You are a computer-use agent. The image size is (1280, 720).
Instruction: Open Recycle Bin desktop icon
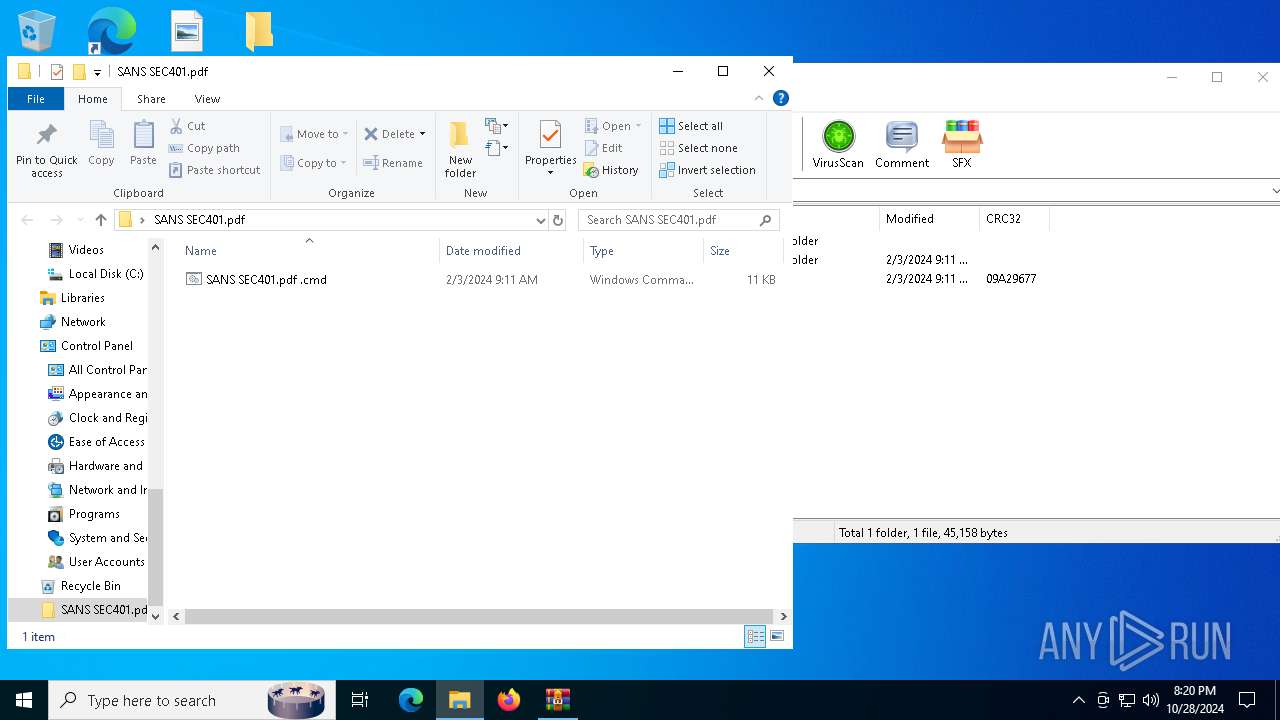[x=37, y=31]
